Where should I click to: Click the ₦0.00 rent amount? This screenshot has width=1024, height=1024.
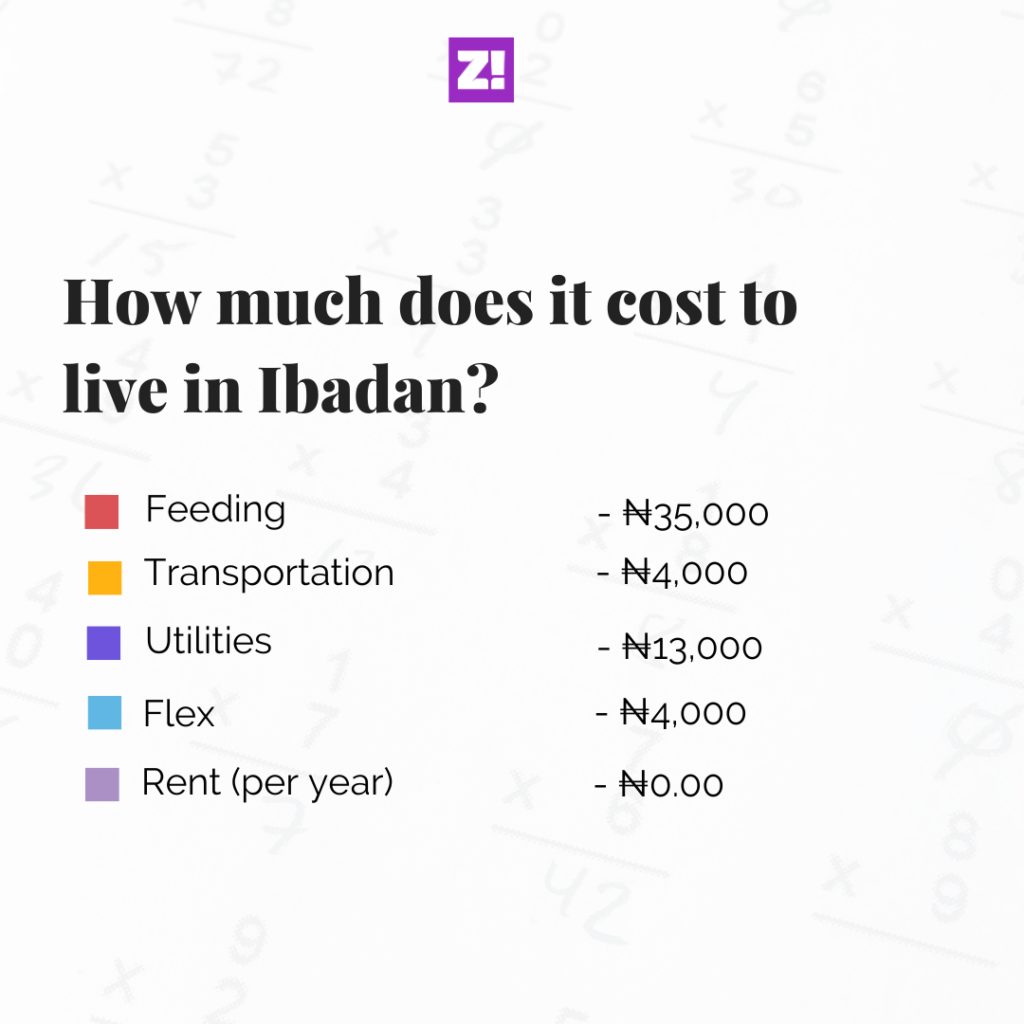671,784
